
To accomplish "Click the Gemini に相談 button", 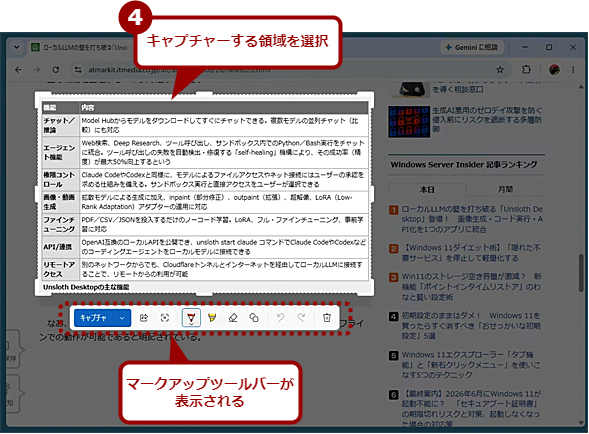I will click(472, 47).
